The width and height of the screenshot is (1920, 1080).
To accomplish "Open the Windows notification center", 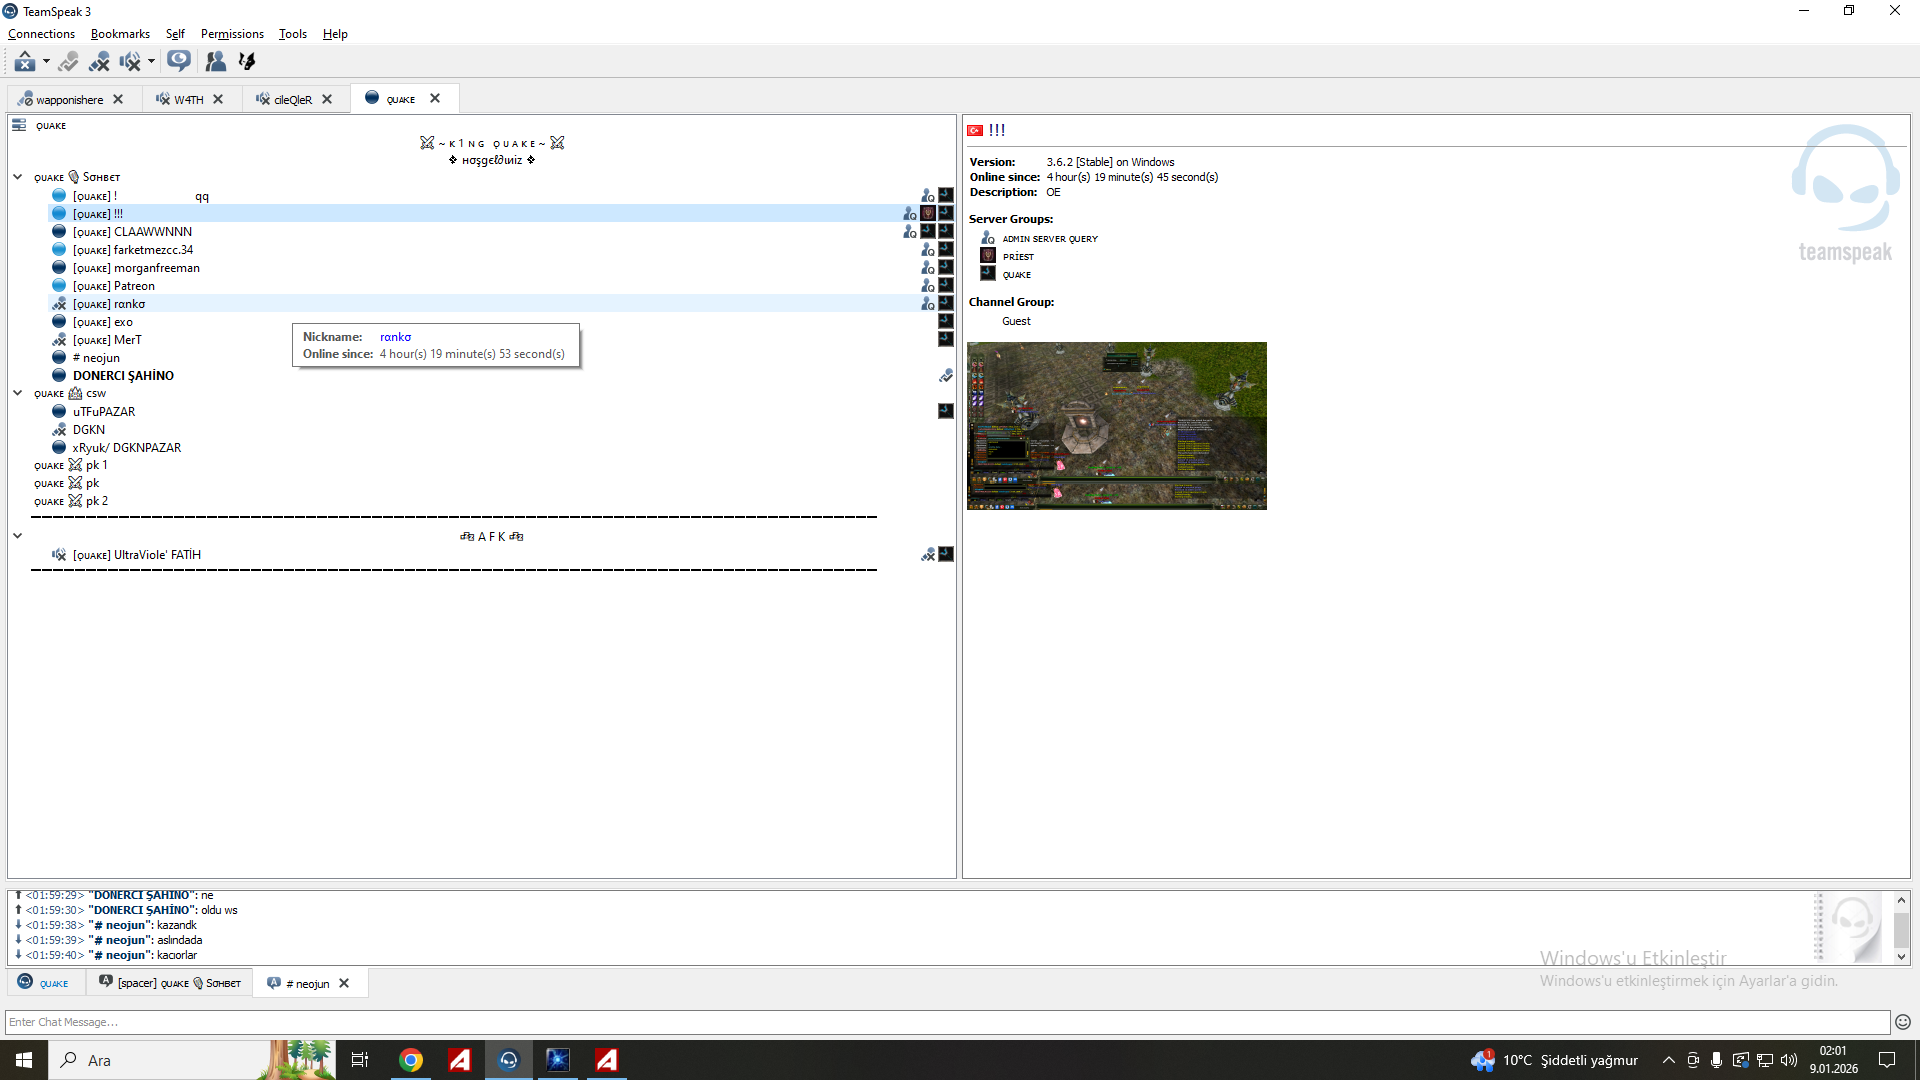I will tap(1887, 1060).
